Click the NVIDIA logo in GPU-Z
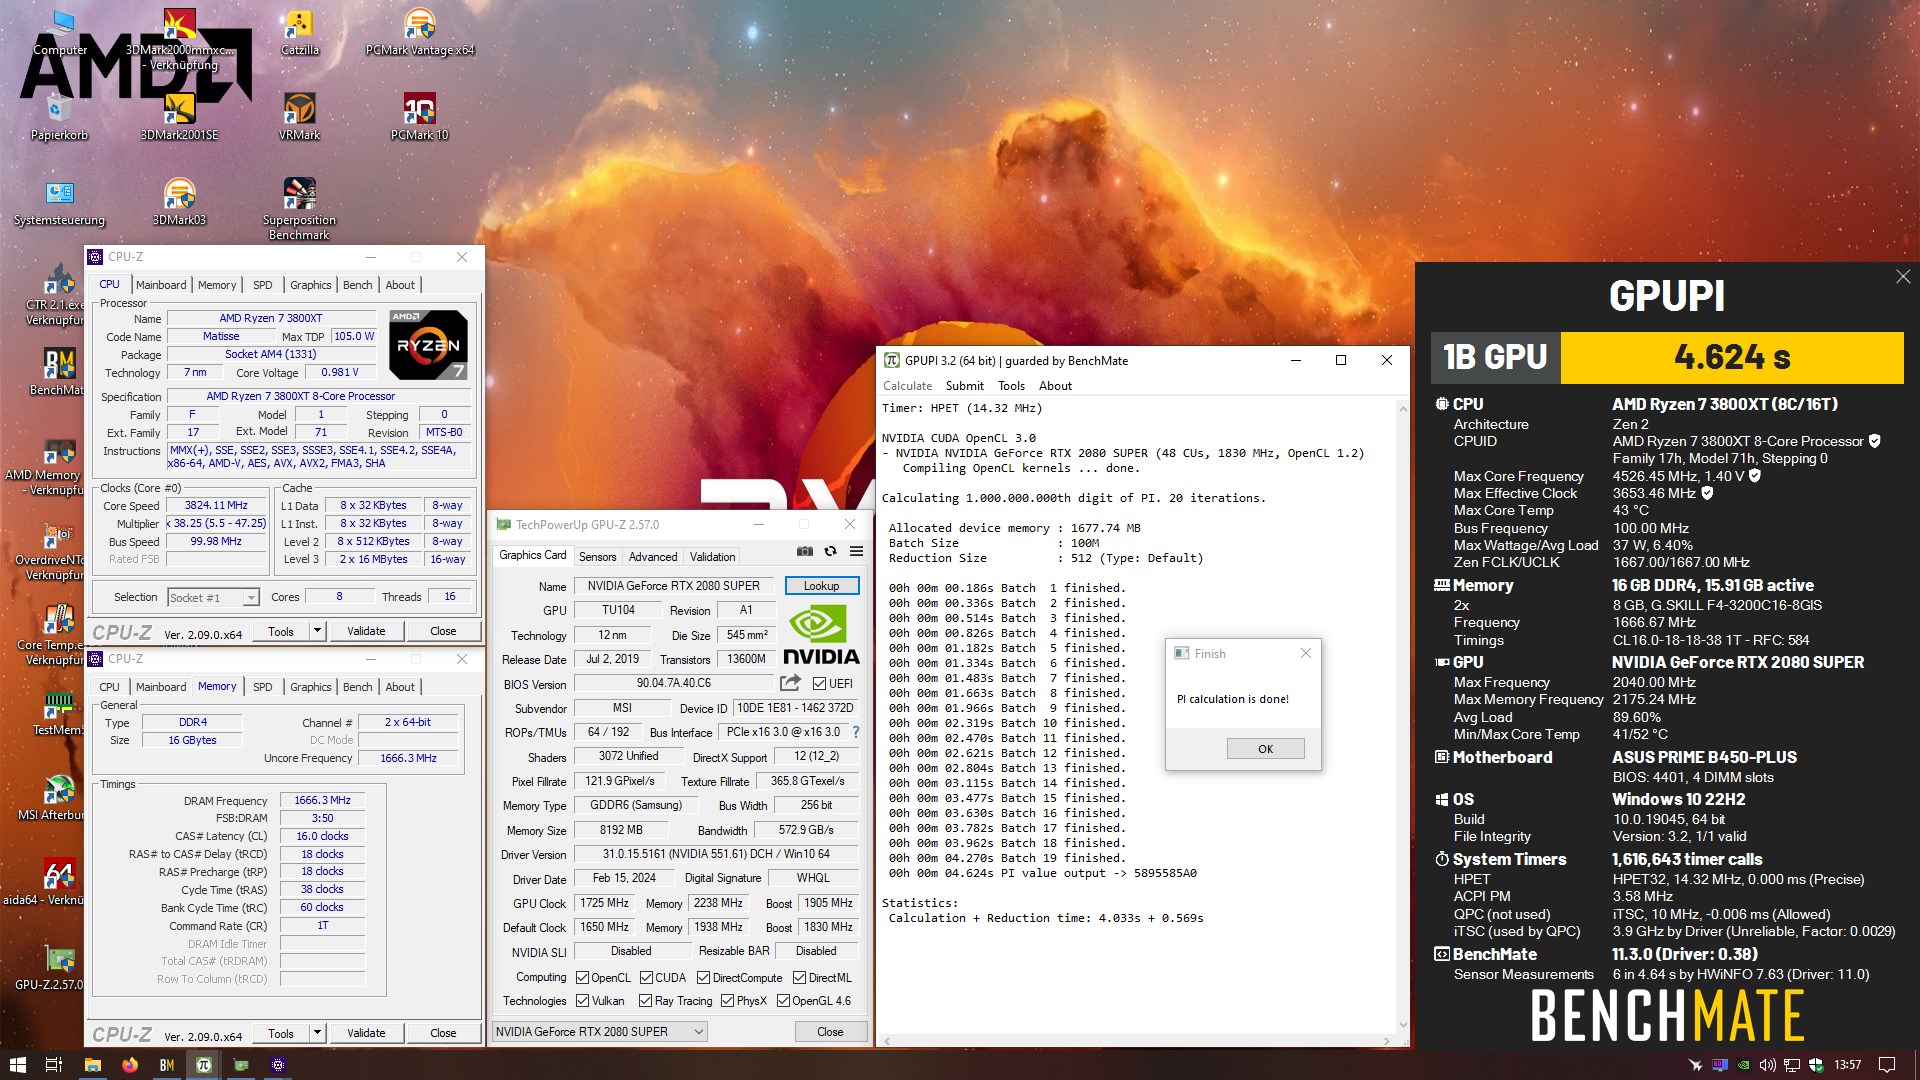The image size is (1920, 1080). coord(821,636)
